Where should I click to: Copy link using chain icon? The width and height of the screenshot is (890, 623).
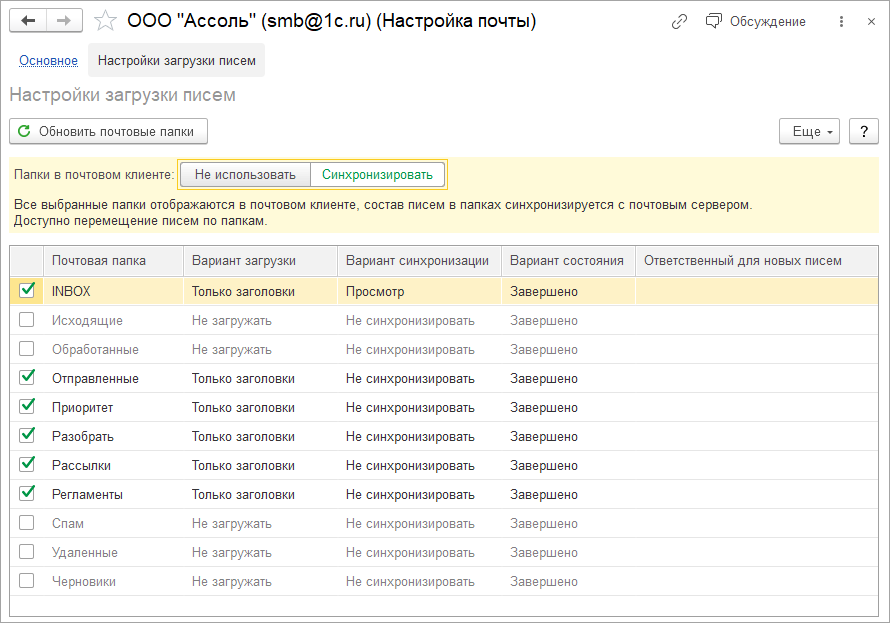679,21
